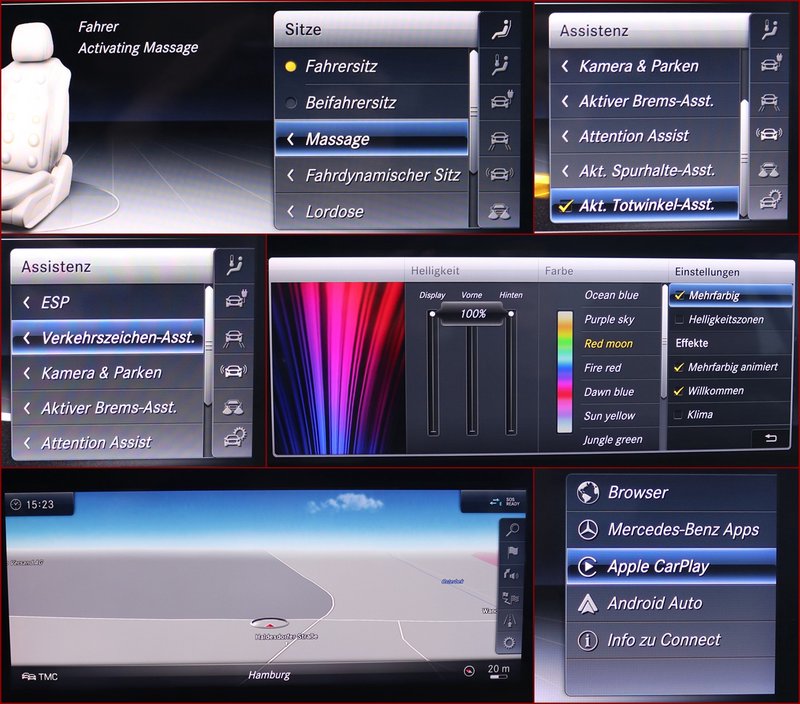Screen dimensions: 800x704
Task: Click the rainbow color spectrum bar
Action: [565, 371]
